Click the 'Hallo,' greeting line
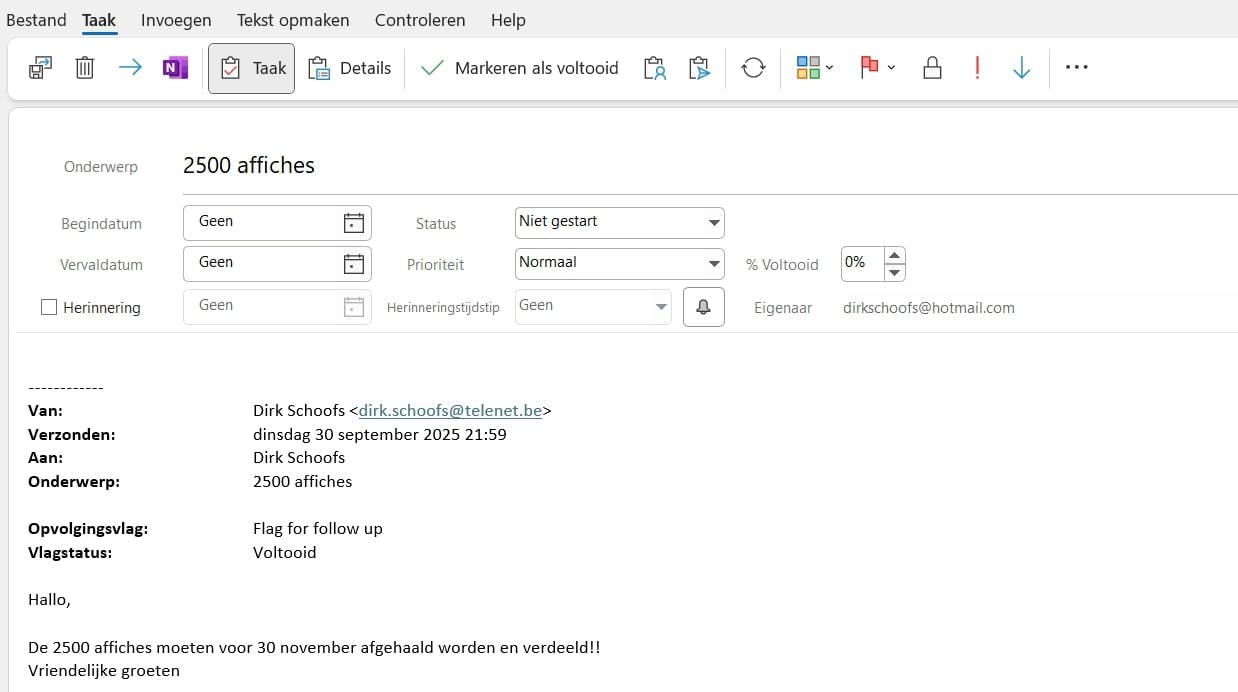Viewport: 1238px width, 692px height. click(50, 600)
